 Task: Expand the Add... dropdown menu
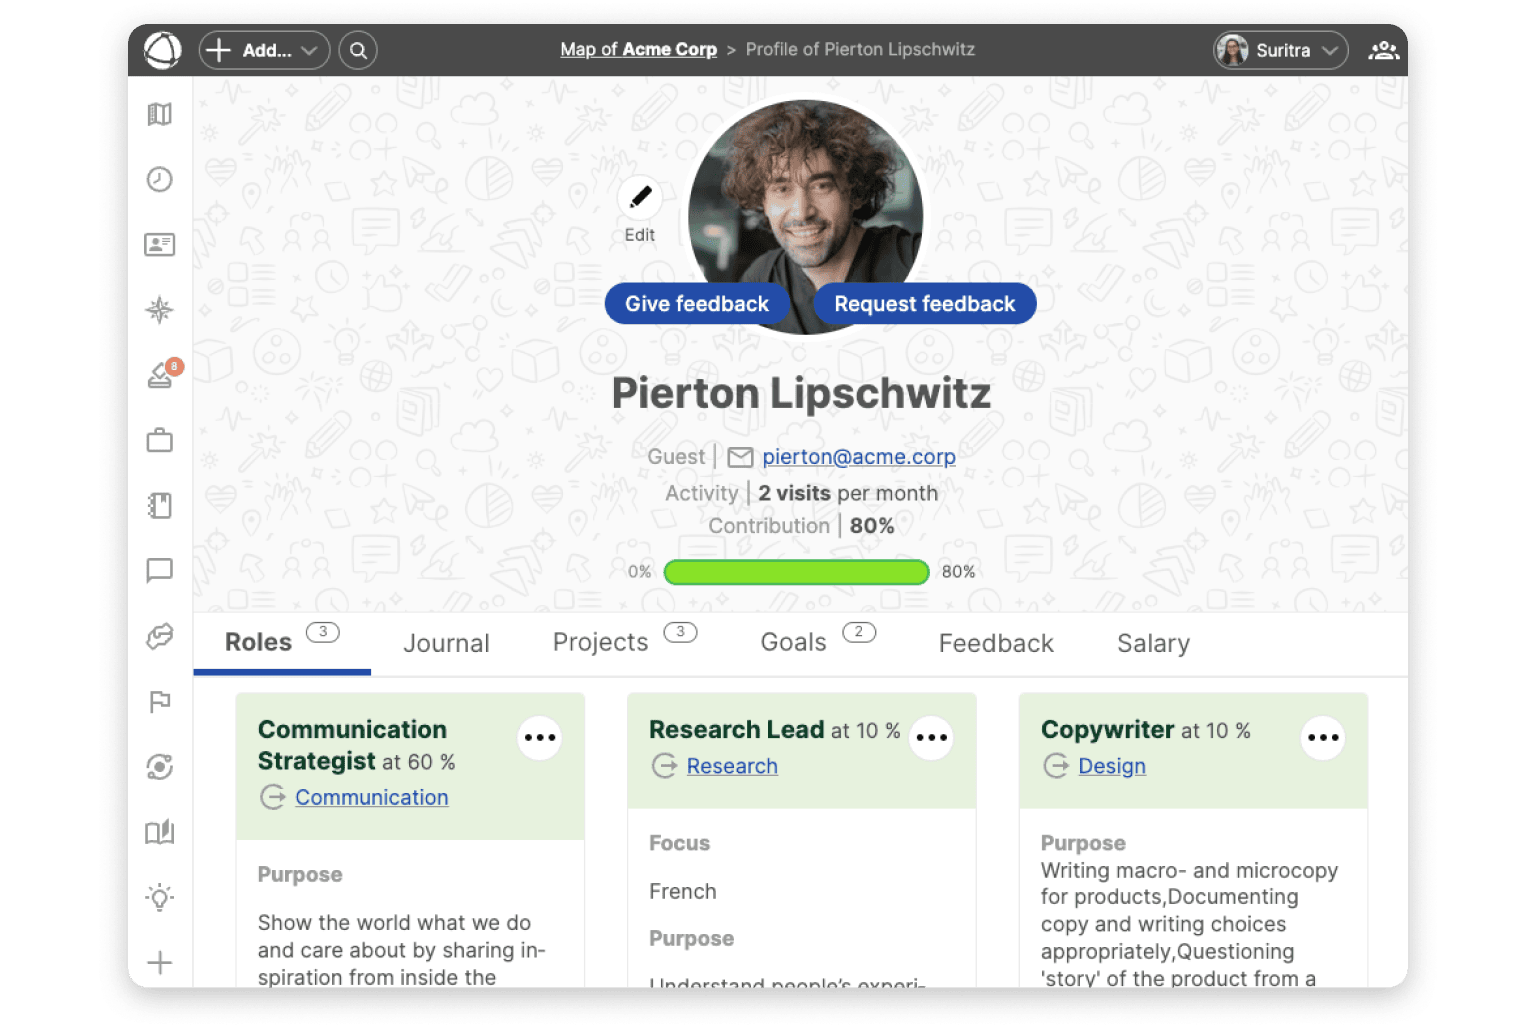click(x=265, y=50)
